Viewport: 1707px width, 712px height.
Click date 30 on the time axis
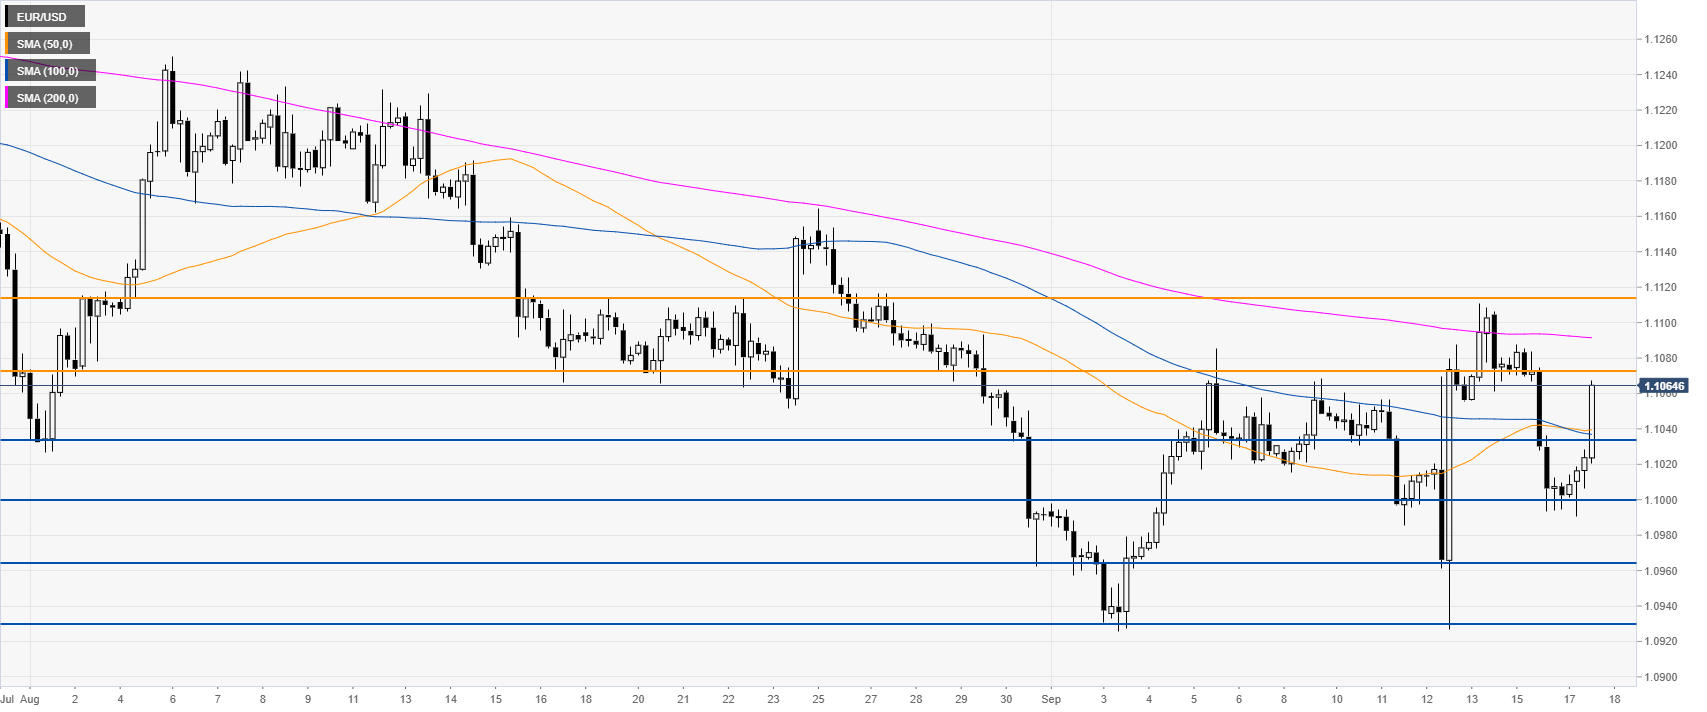click(x=1007, y=699)
